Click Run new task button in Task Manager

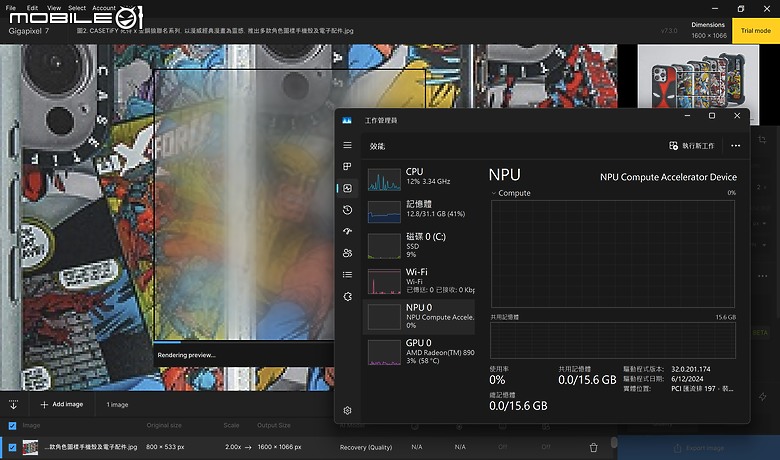click(x=691, y=146)
